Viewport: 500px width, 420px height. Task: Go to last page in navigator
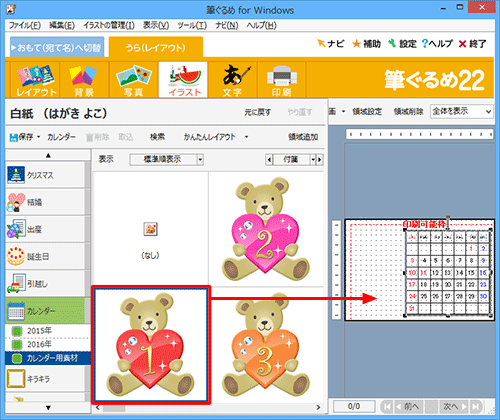476,406
